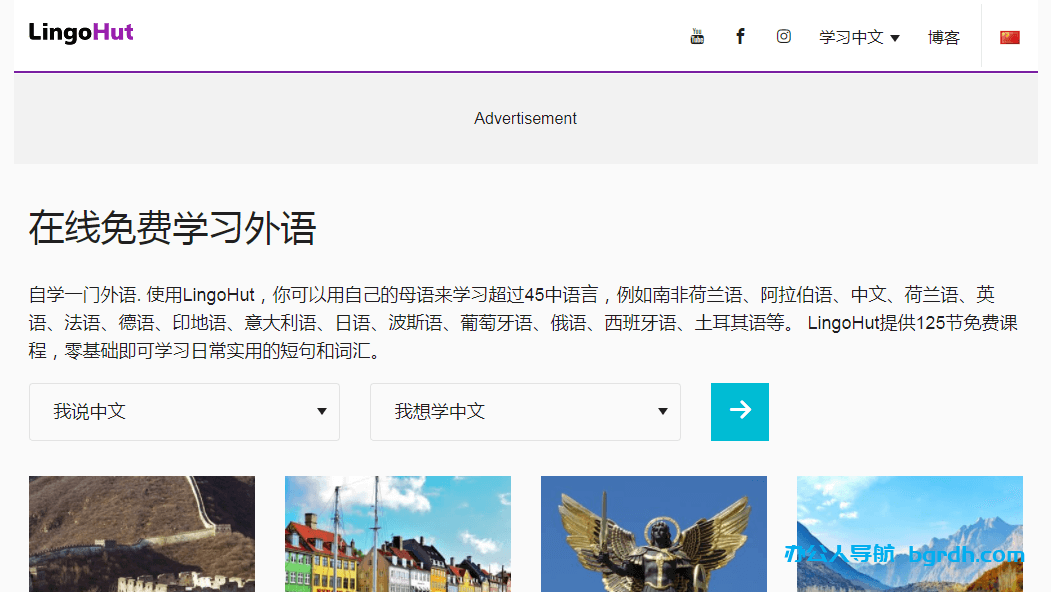Go to the 博客 blog page
1051x592 pixels.
coord(943,37)
